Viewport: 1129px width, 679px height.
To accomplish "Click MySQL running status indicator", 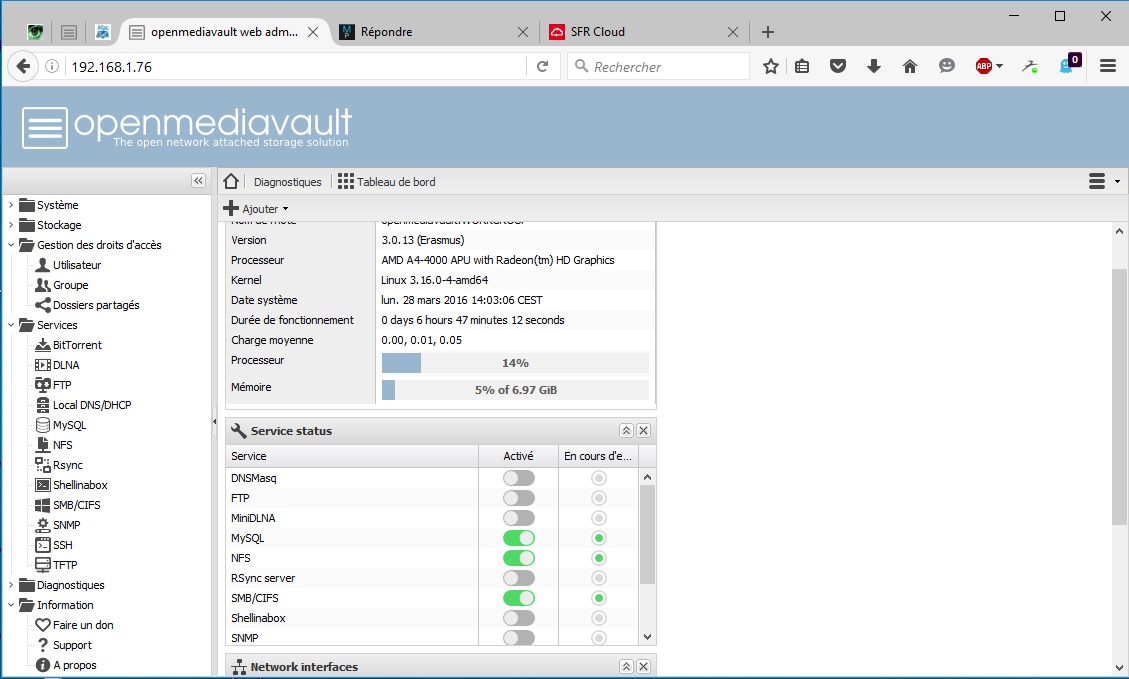I will tap(598, 538).
